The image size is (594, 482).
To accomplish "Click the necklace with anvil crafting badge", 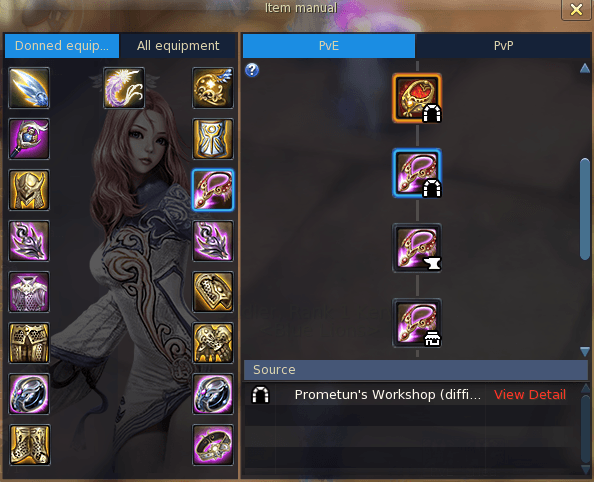I will point(417,248).
